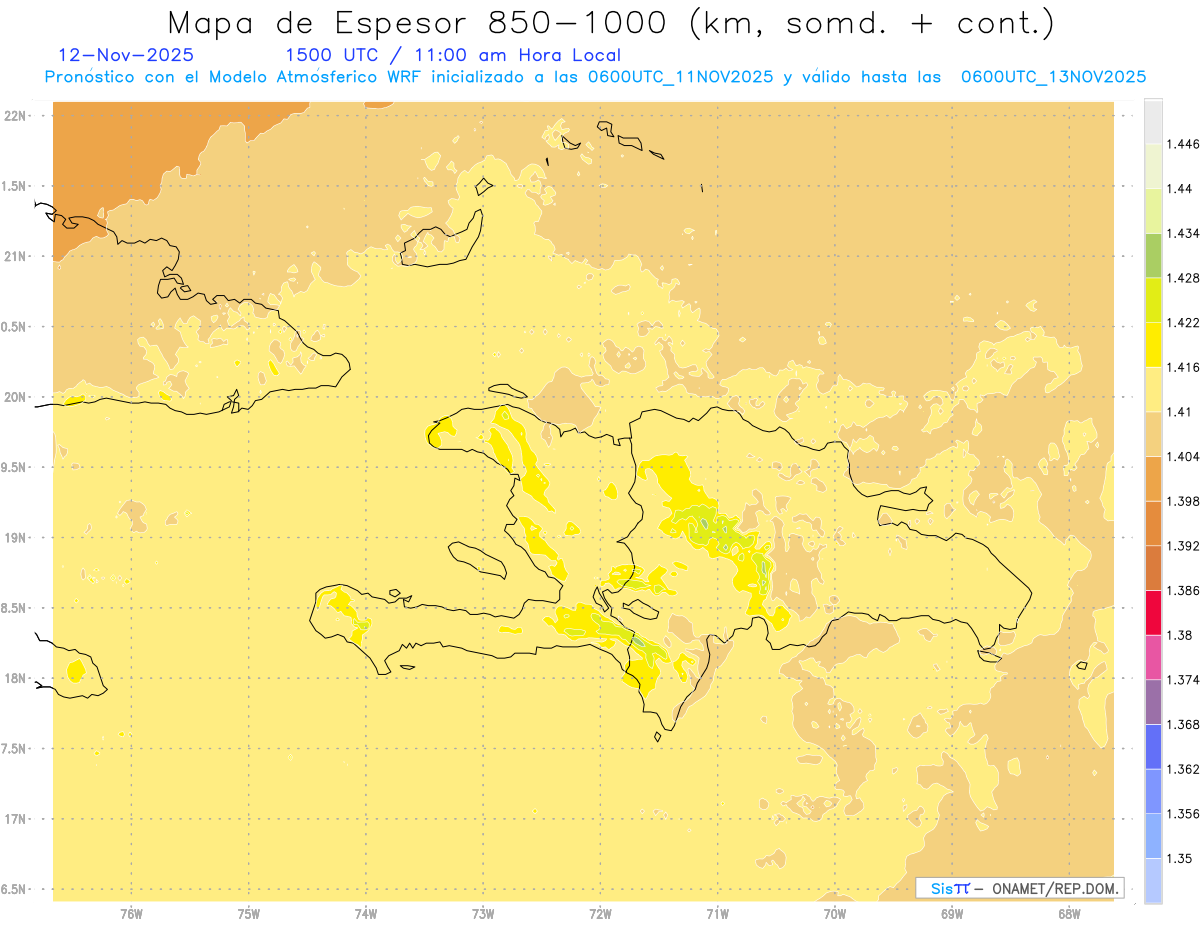
Task: Click the '1.41' legend value
Action: (x=1180, y=412)
